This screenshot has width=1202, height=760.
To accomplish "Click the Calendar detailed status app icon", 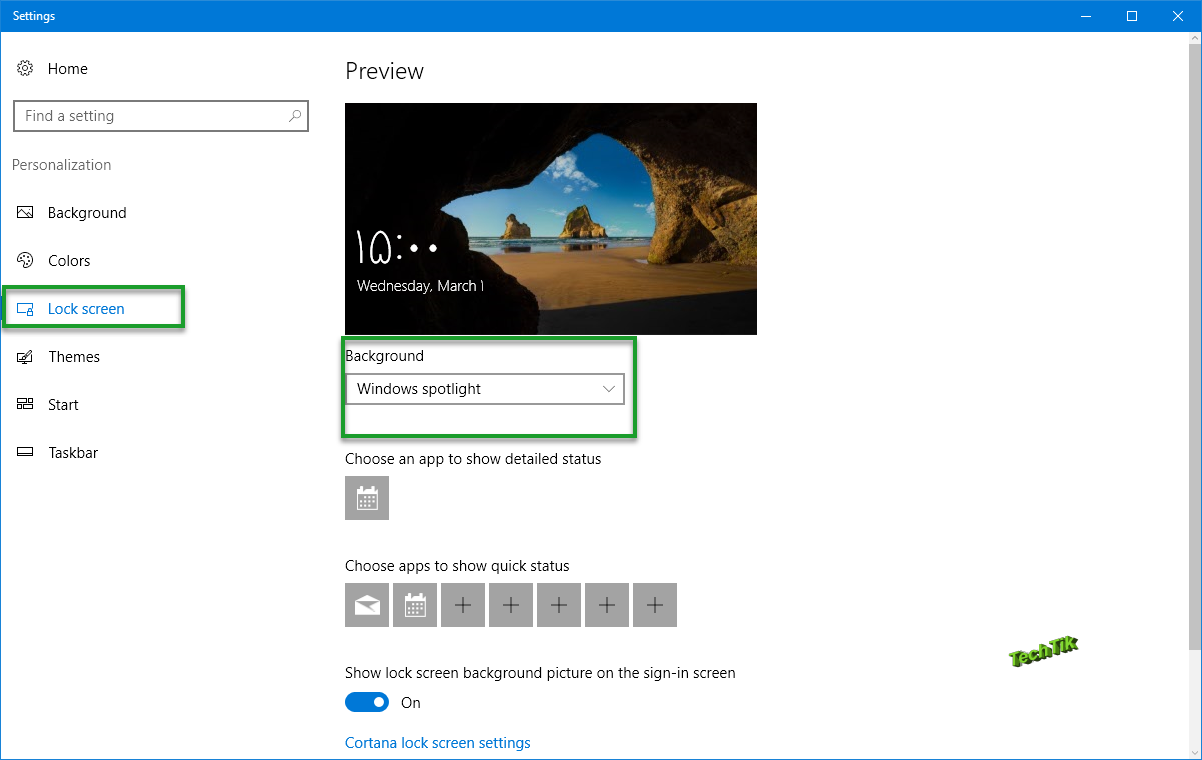I will (367, 498).
